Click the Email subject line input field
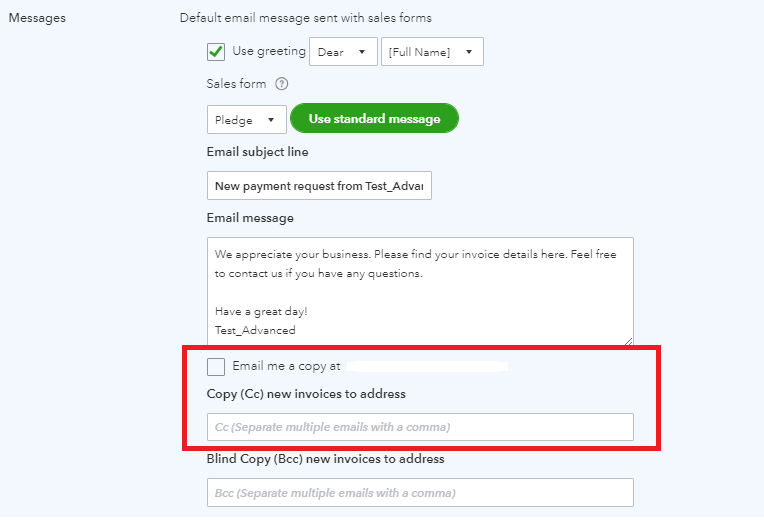Image resolution: width=764 pixels, height=520 pixels. tap(319, 185)
